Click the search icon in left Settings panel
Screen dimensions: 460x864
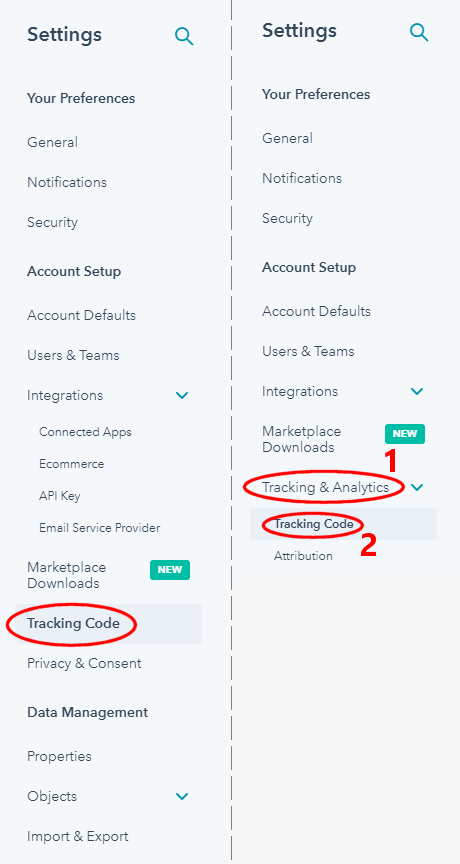coord(184,36)
